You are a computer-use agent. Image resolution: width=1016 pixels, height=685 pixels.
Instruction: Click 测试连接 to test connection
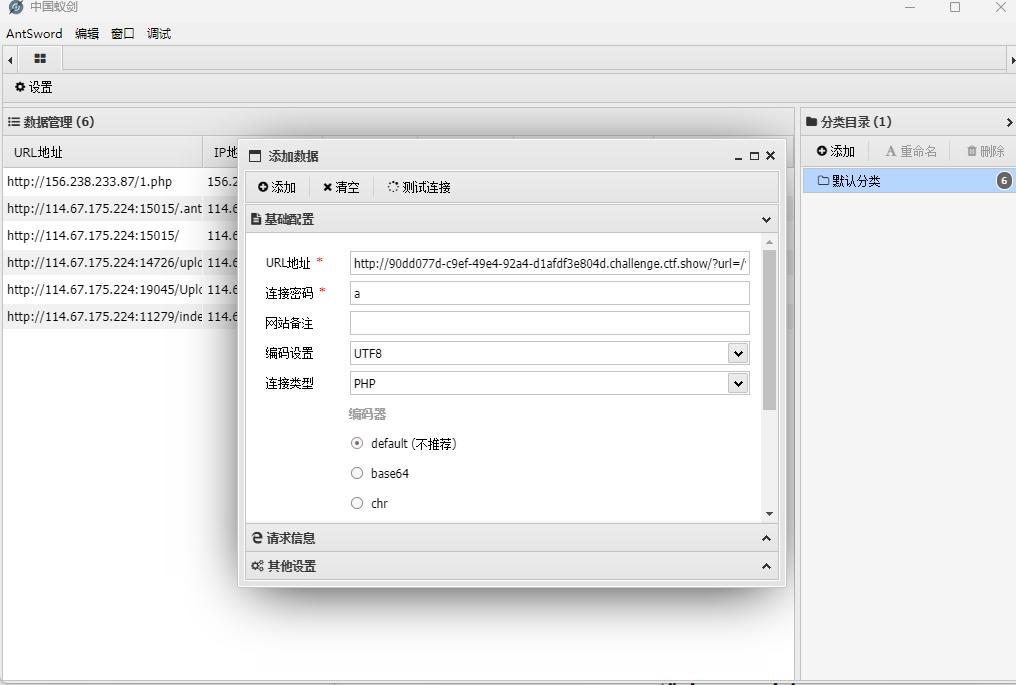click(419, 187)
